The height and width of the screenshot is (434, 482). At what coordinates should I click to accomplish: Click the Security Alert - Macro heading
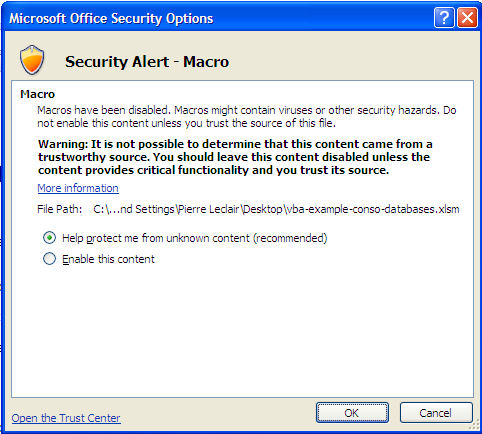click(x=147, y=62)
